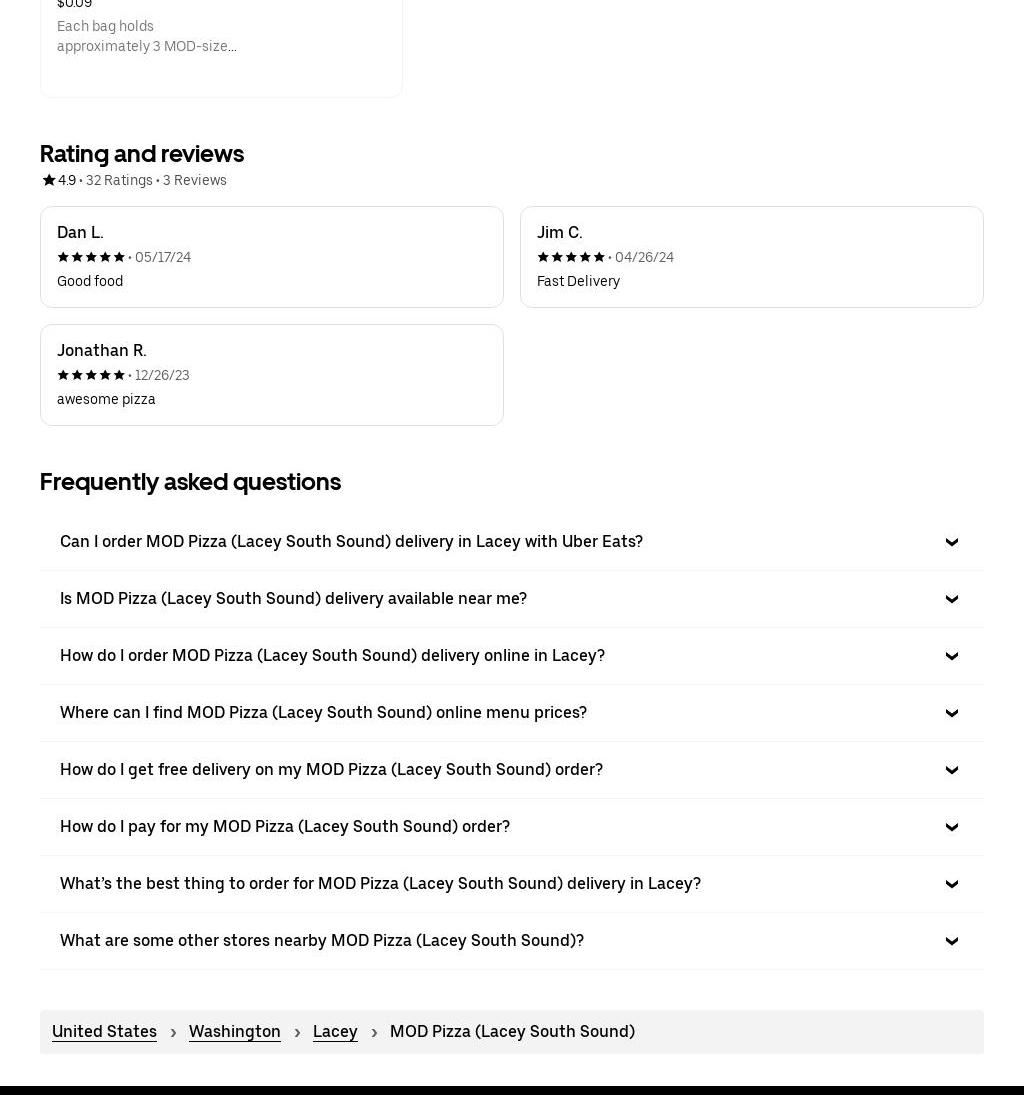
Task: Select Jim C. 'Fast Delivery' review card
Action: click(x=751, y=257)
